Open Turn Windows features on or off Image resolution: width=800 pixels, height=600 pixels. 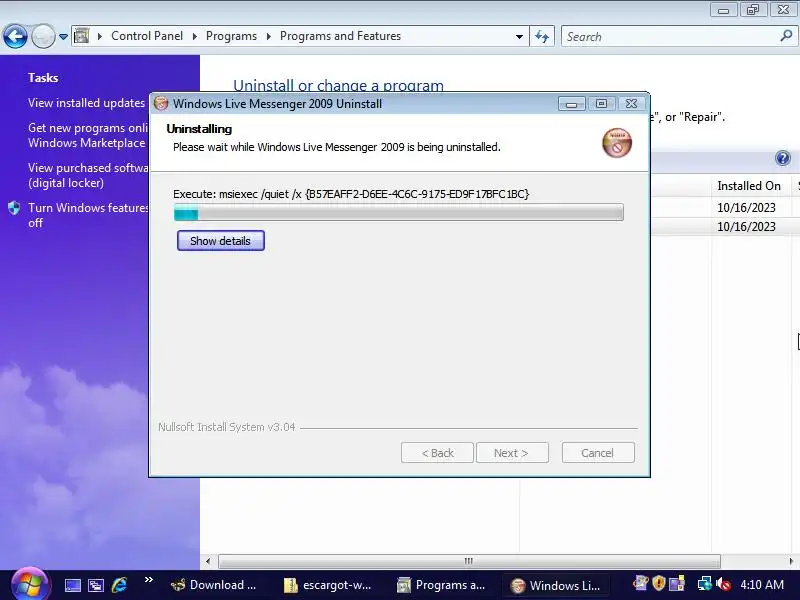point(88,215)
